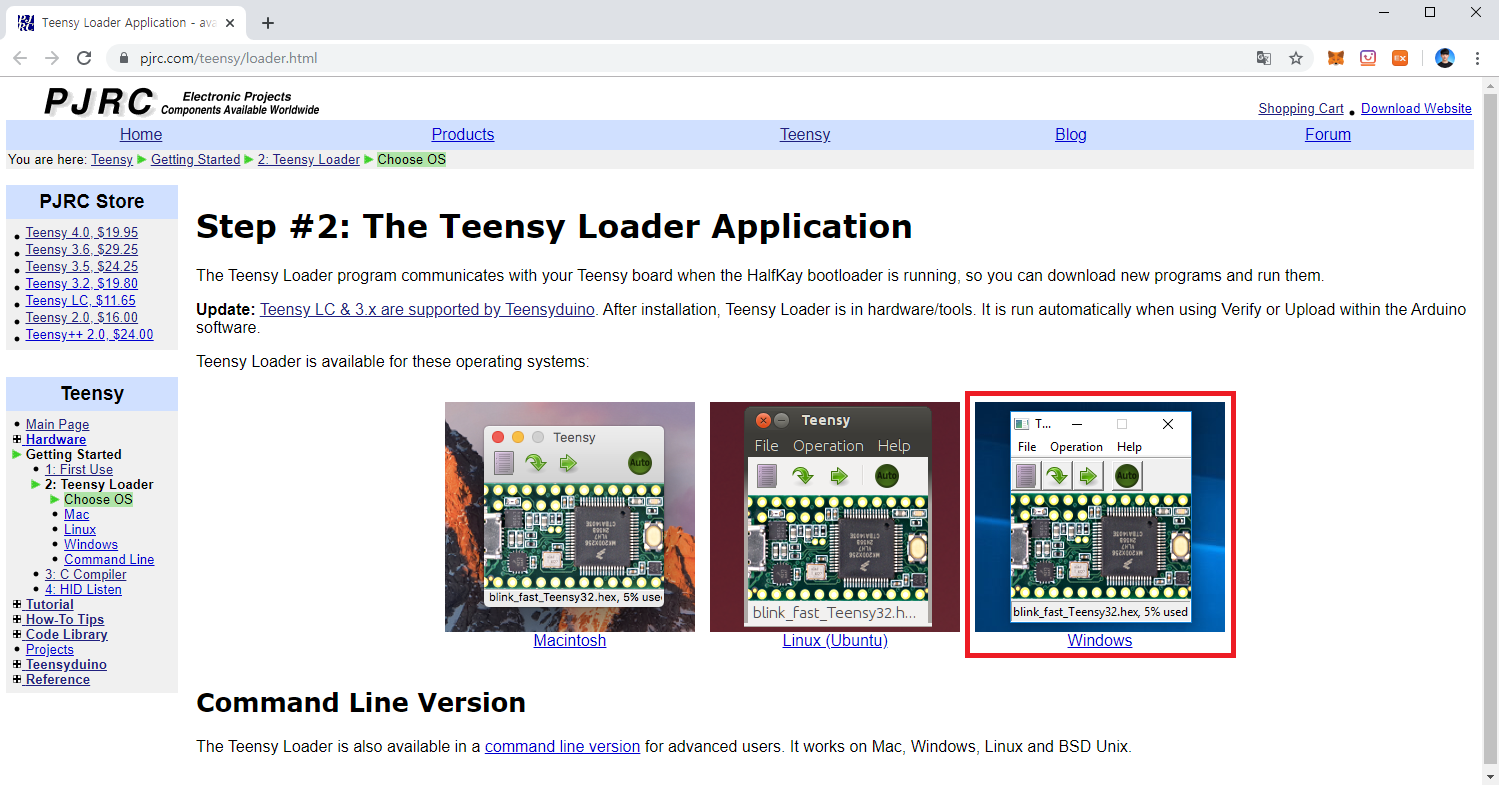
Task: Open 1: First Use in the sidebar
Action: 79,469
